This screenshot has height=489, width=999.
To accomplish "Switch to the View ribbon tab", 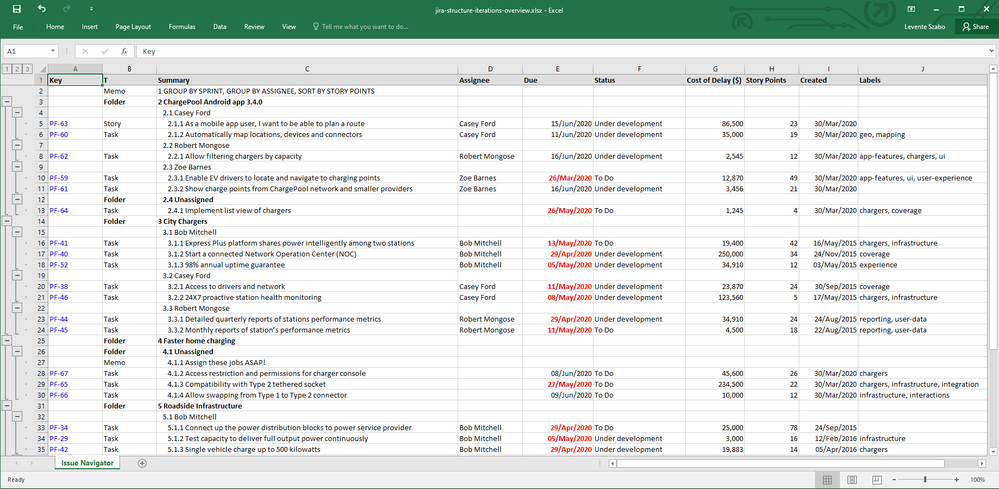I will click(x=289, y=27).
